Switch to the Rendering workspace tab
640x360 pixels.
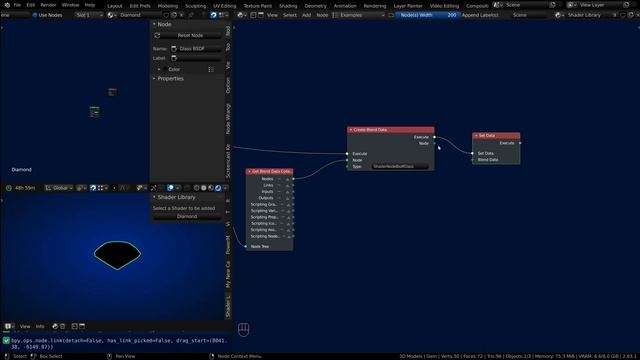pos(375,6)
